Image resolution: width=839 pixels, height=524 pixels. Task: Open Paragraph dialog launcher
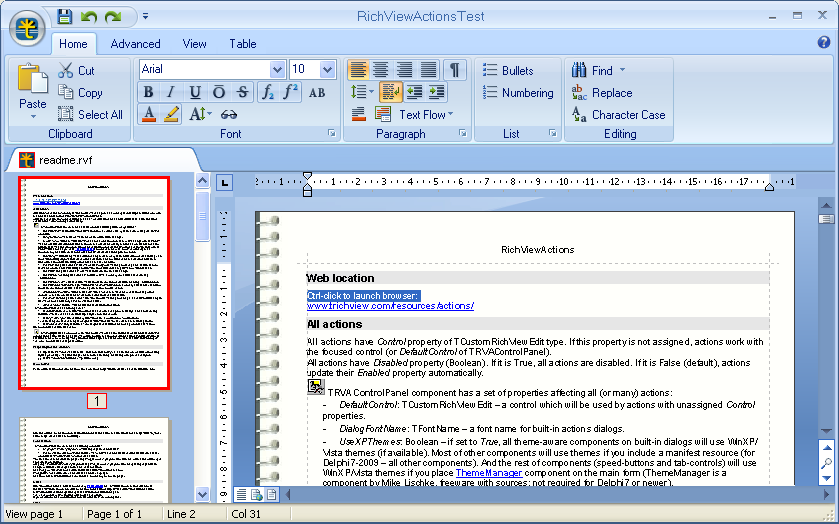(463, 133)
